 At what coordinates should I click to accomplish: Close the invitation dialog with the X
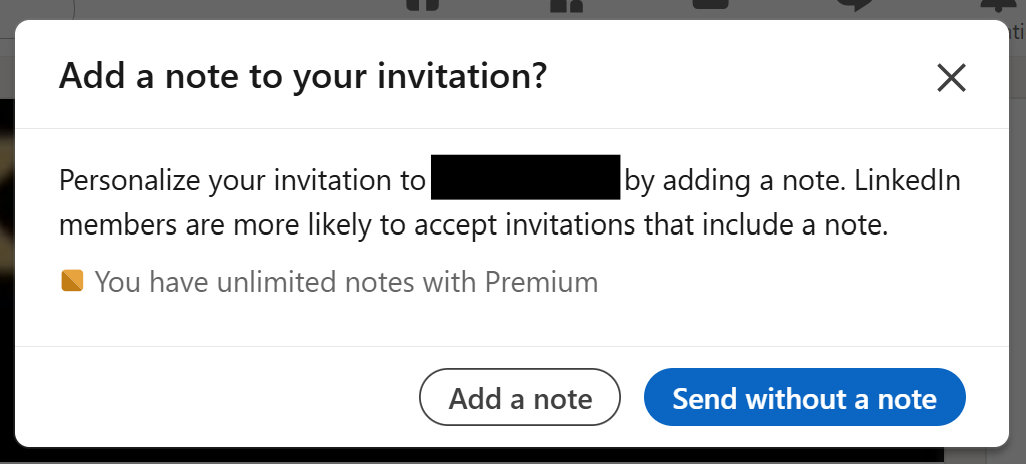[950, 78]
